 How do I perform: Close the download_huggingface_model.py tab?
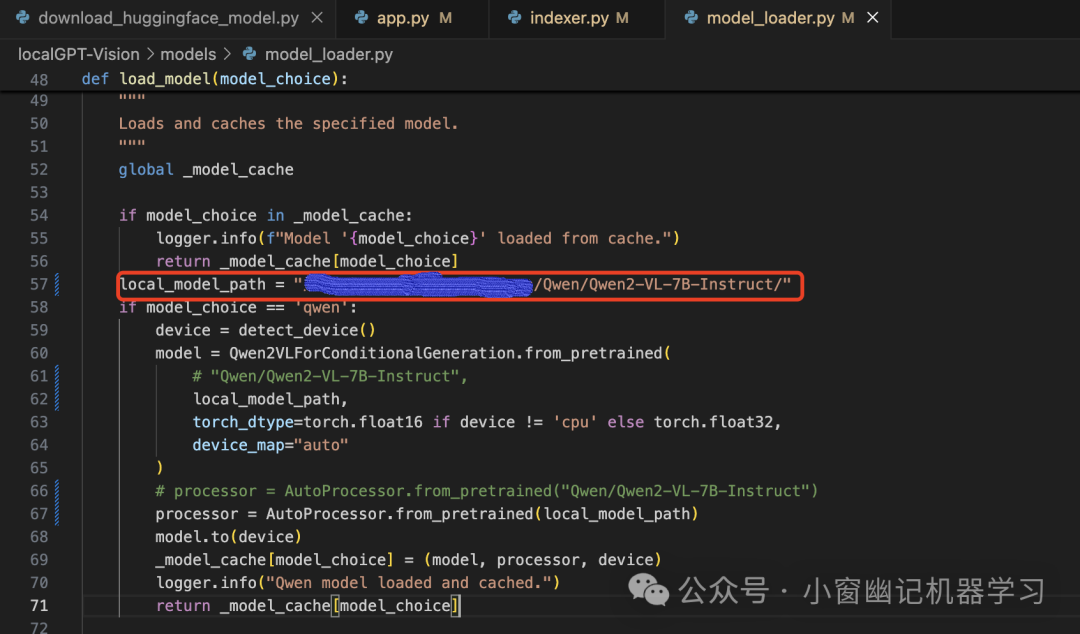point(317,18)
